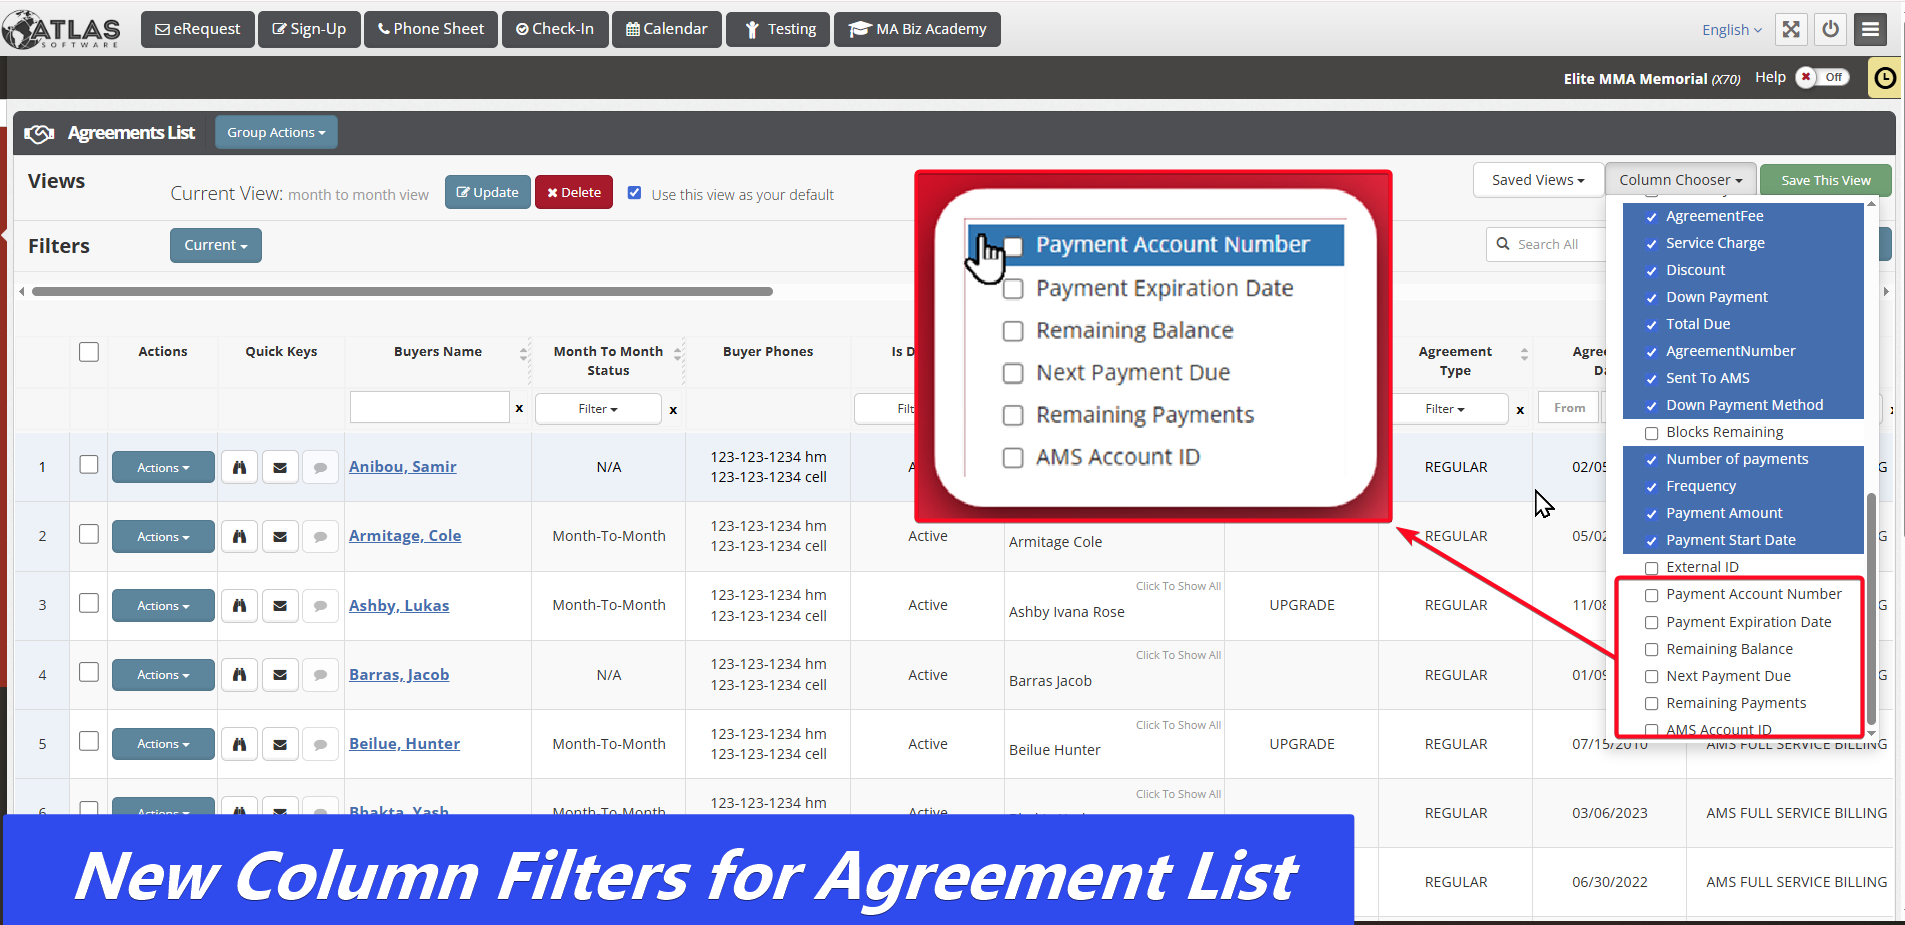Click the horizontal table scrollbar
The width and height of the screenshot is (1905, 925).
click(x=402, y=292)
